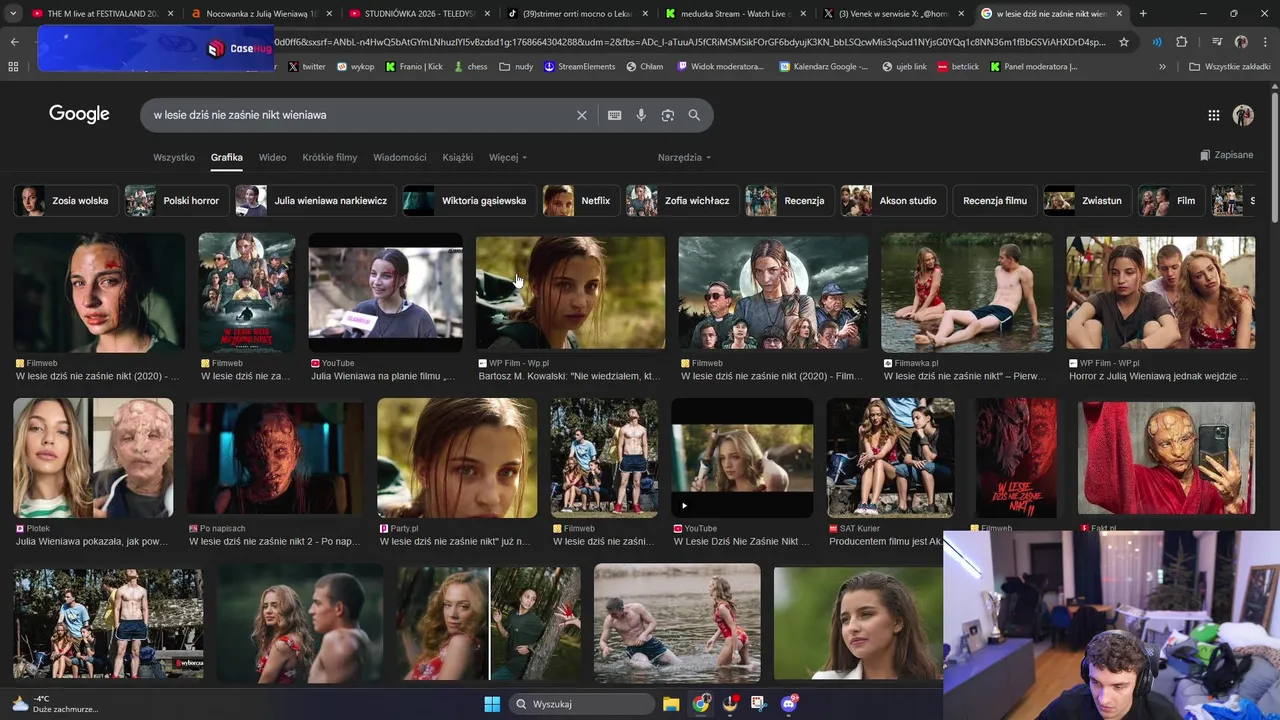Click the Windows Wyszukaj search box
Image resolution: width=1280 pixels, height=720 pixels.
[581, 704]
